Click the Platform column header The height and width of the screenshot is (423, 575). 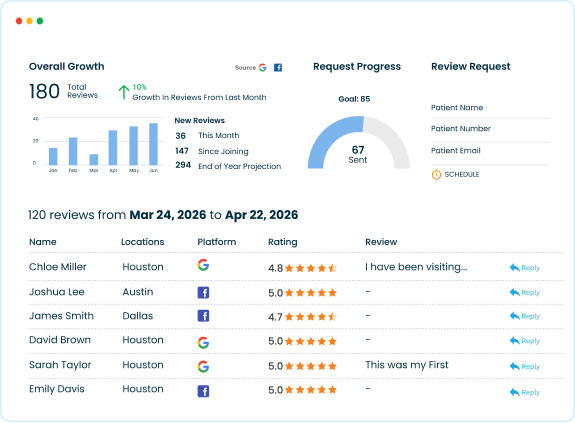tap(217, 242)
